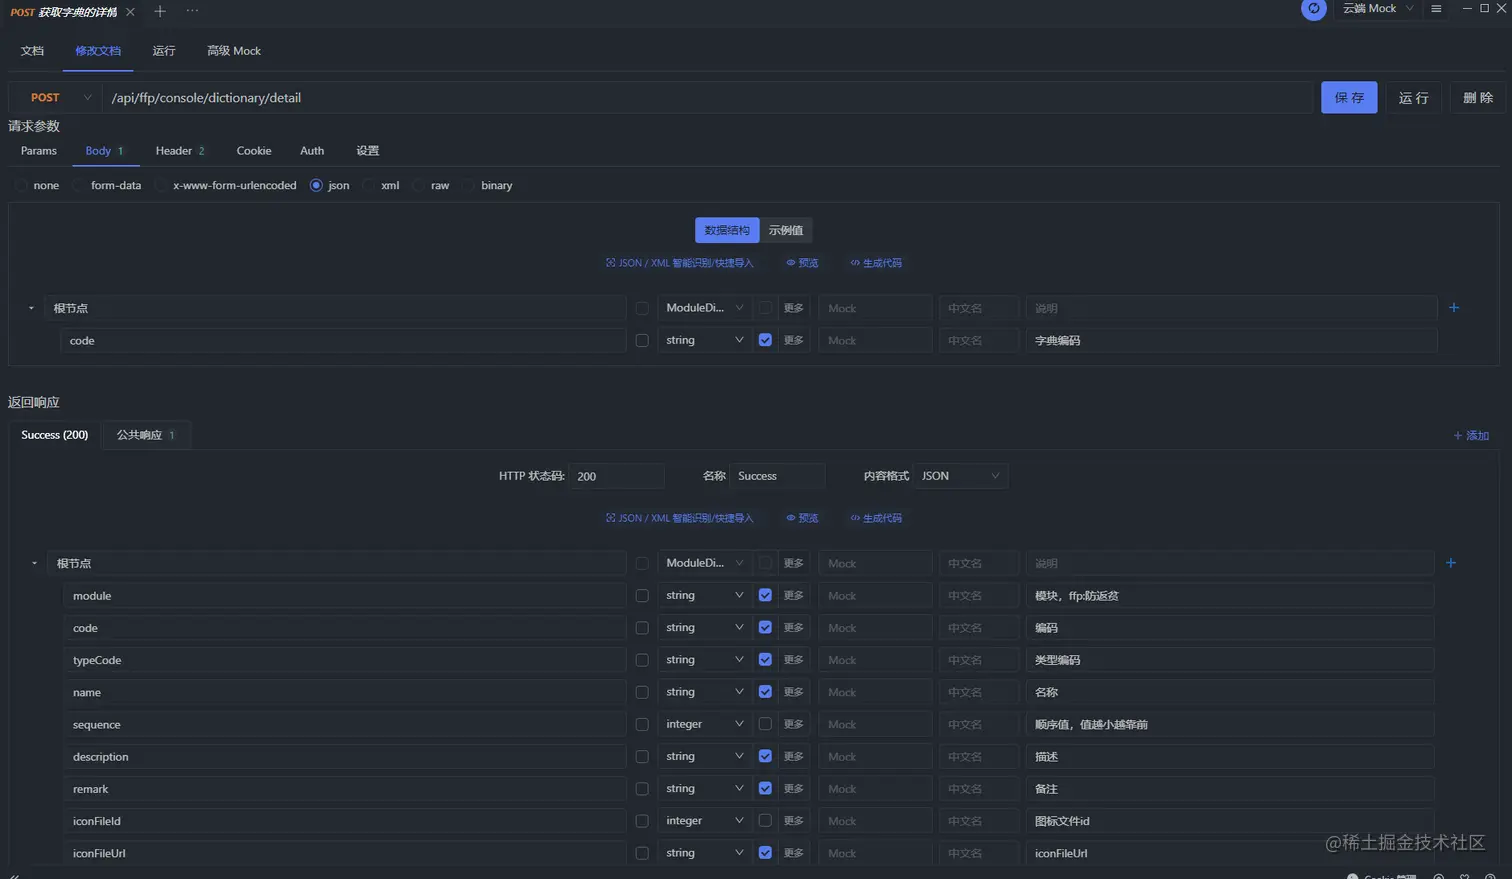Click 更多 in the iconFileUrl row

794,853
